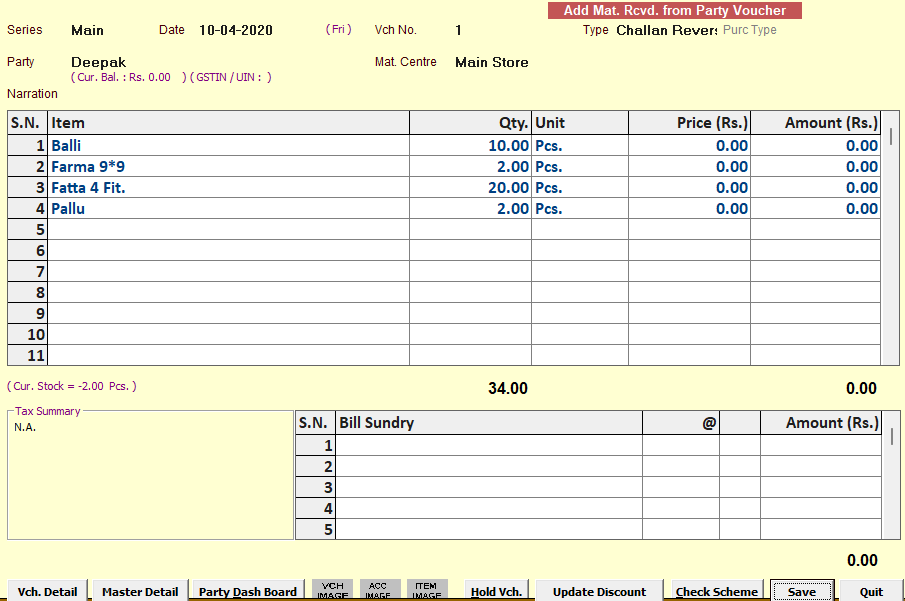The width and height of the screenshot is (905, 601).
Task: Click the ACC IMAGE icon button
Action: pyautogui.click(x=379, y=590)
